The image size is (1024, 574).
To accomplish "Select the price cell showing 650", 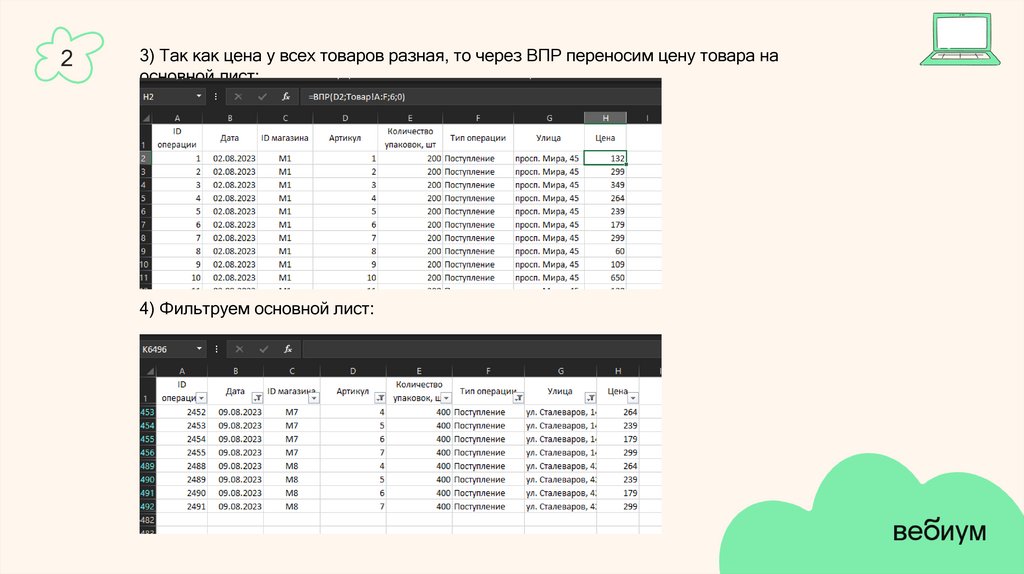I will [x=605, y=278].
